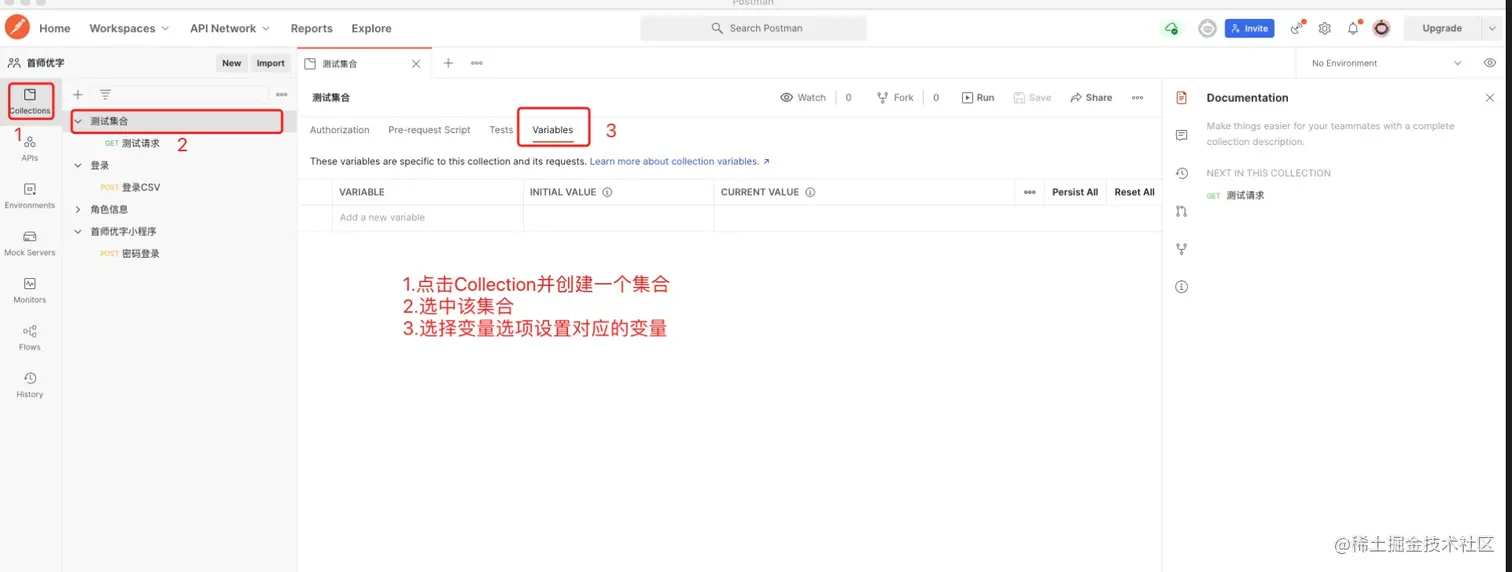Watch the 测试集合 collection

[803, 97]
